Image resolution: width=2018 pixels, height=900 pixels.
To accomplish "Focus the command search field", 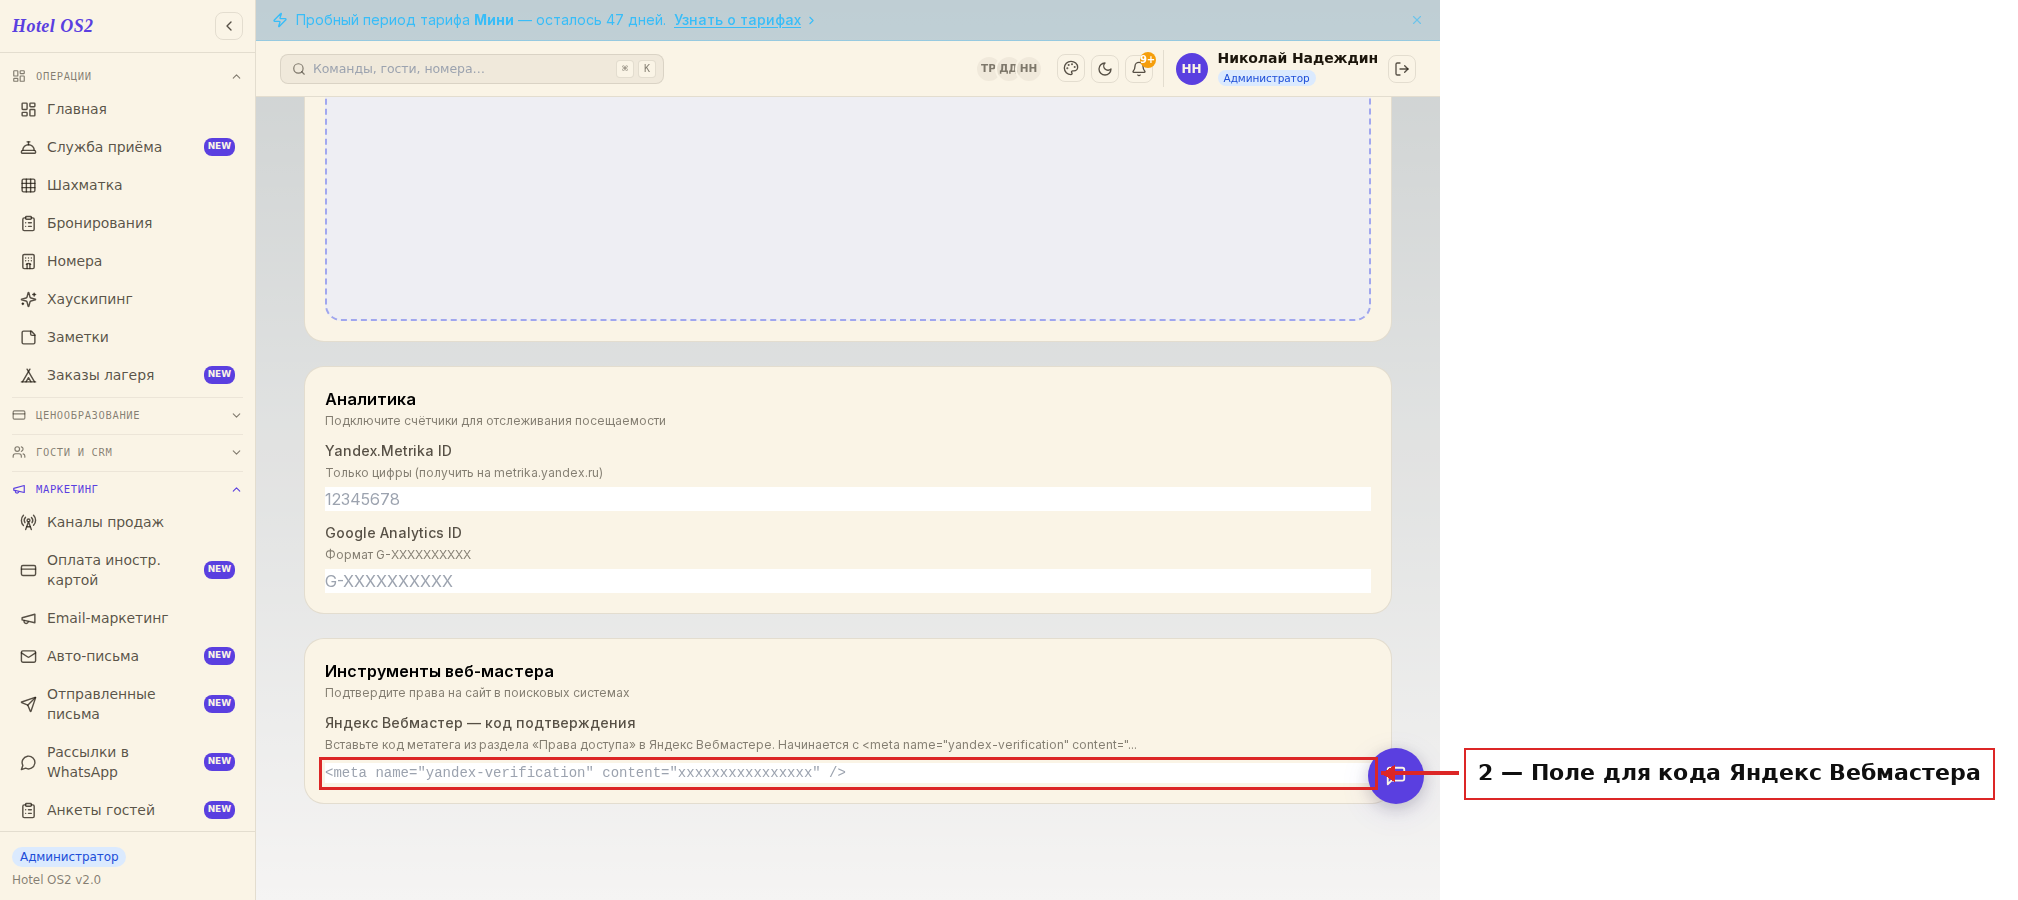I will click(472, 69).
